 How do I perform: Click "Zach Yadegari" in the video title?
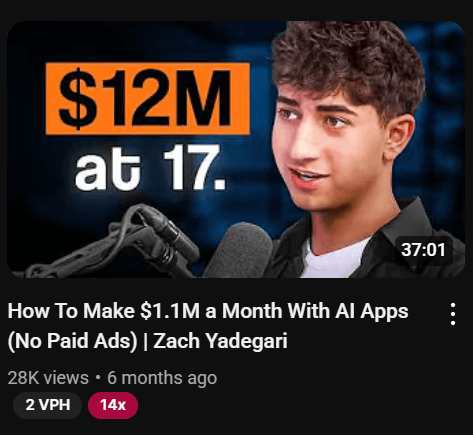[x=220, y=341]
